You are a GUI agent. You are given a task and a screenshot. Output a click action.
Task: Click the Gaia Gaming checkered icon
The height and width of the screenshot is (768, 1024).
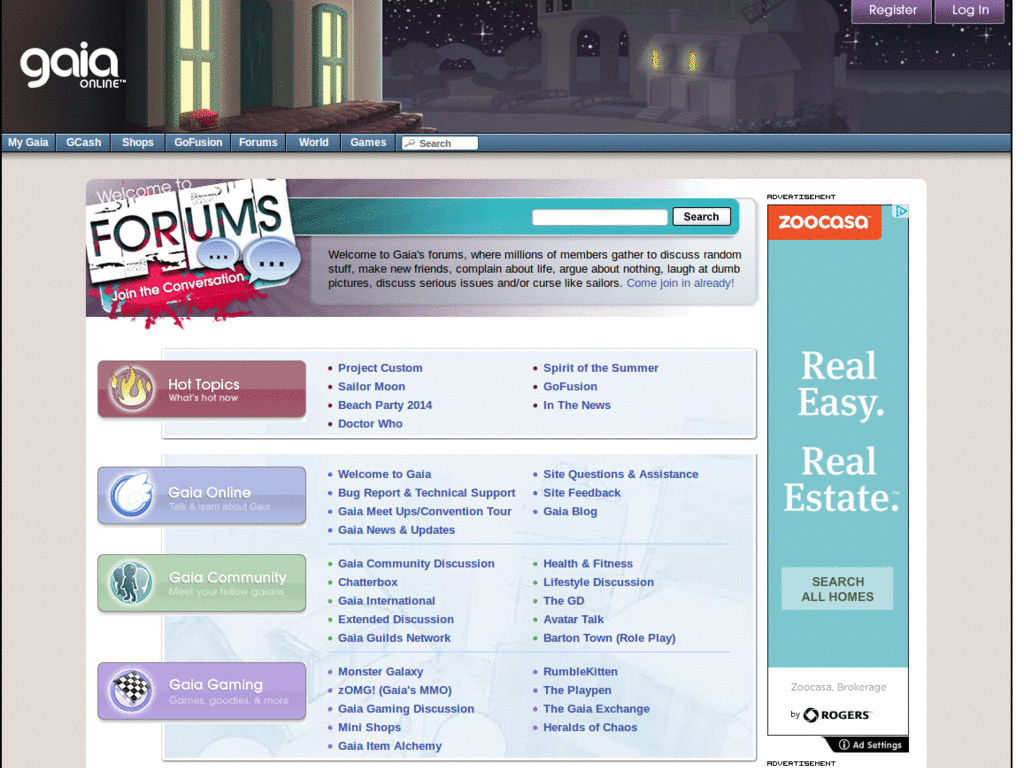point(131,690)
